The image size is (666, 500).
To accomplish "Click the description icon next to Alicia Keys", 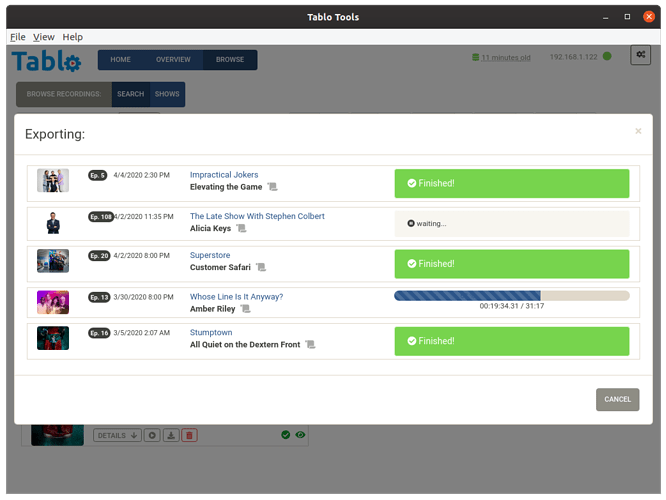I will click(241, 229).
